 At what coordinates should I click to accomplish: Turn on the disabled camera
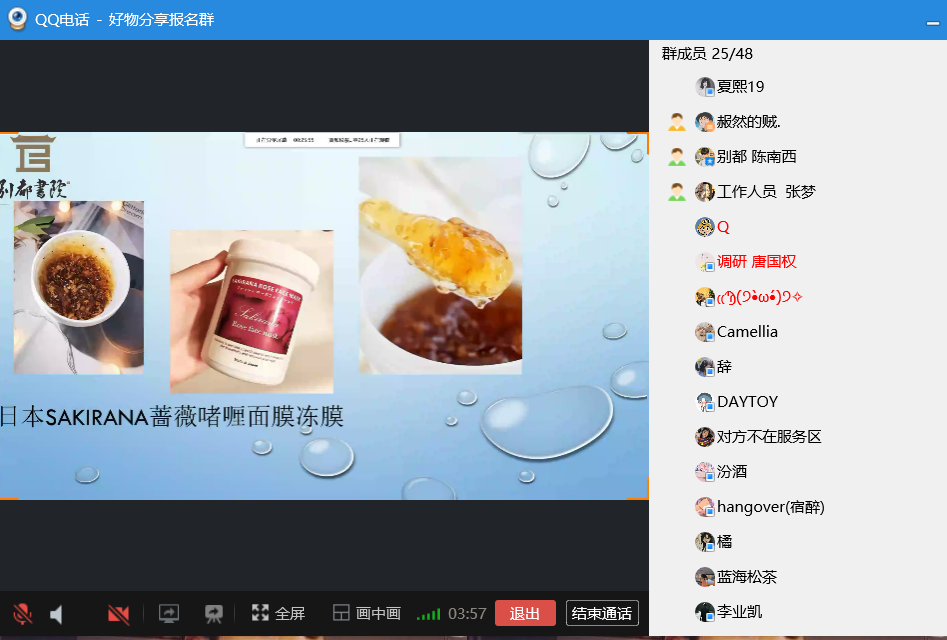[119, 614]
